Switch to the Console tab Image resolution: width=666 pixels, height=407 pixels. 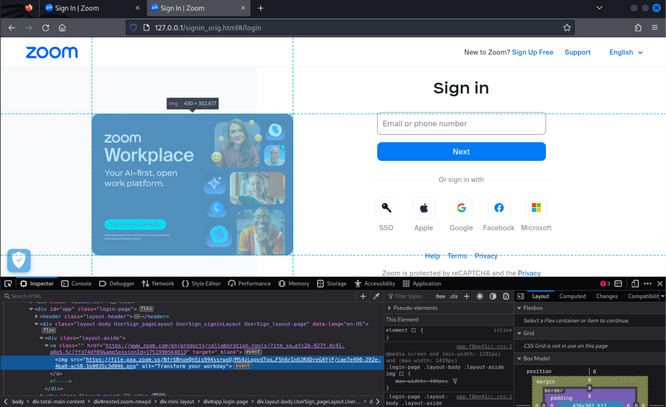coord(76,284)
